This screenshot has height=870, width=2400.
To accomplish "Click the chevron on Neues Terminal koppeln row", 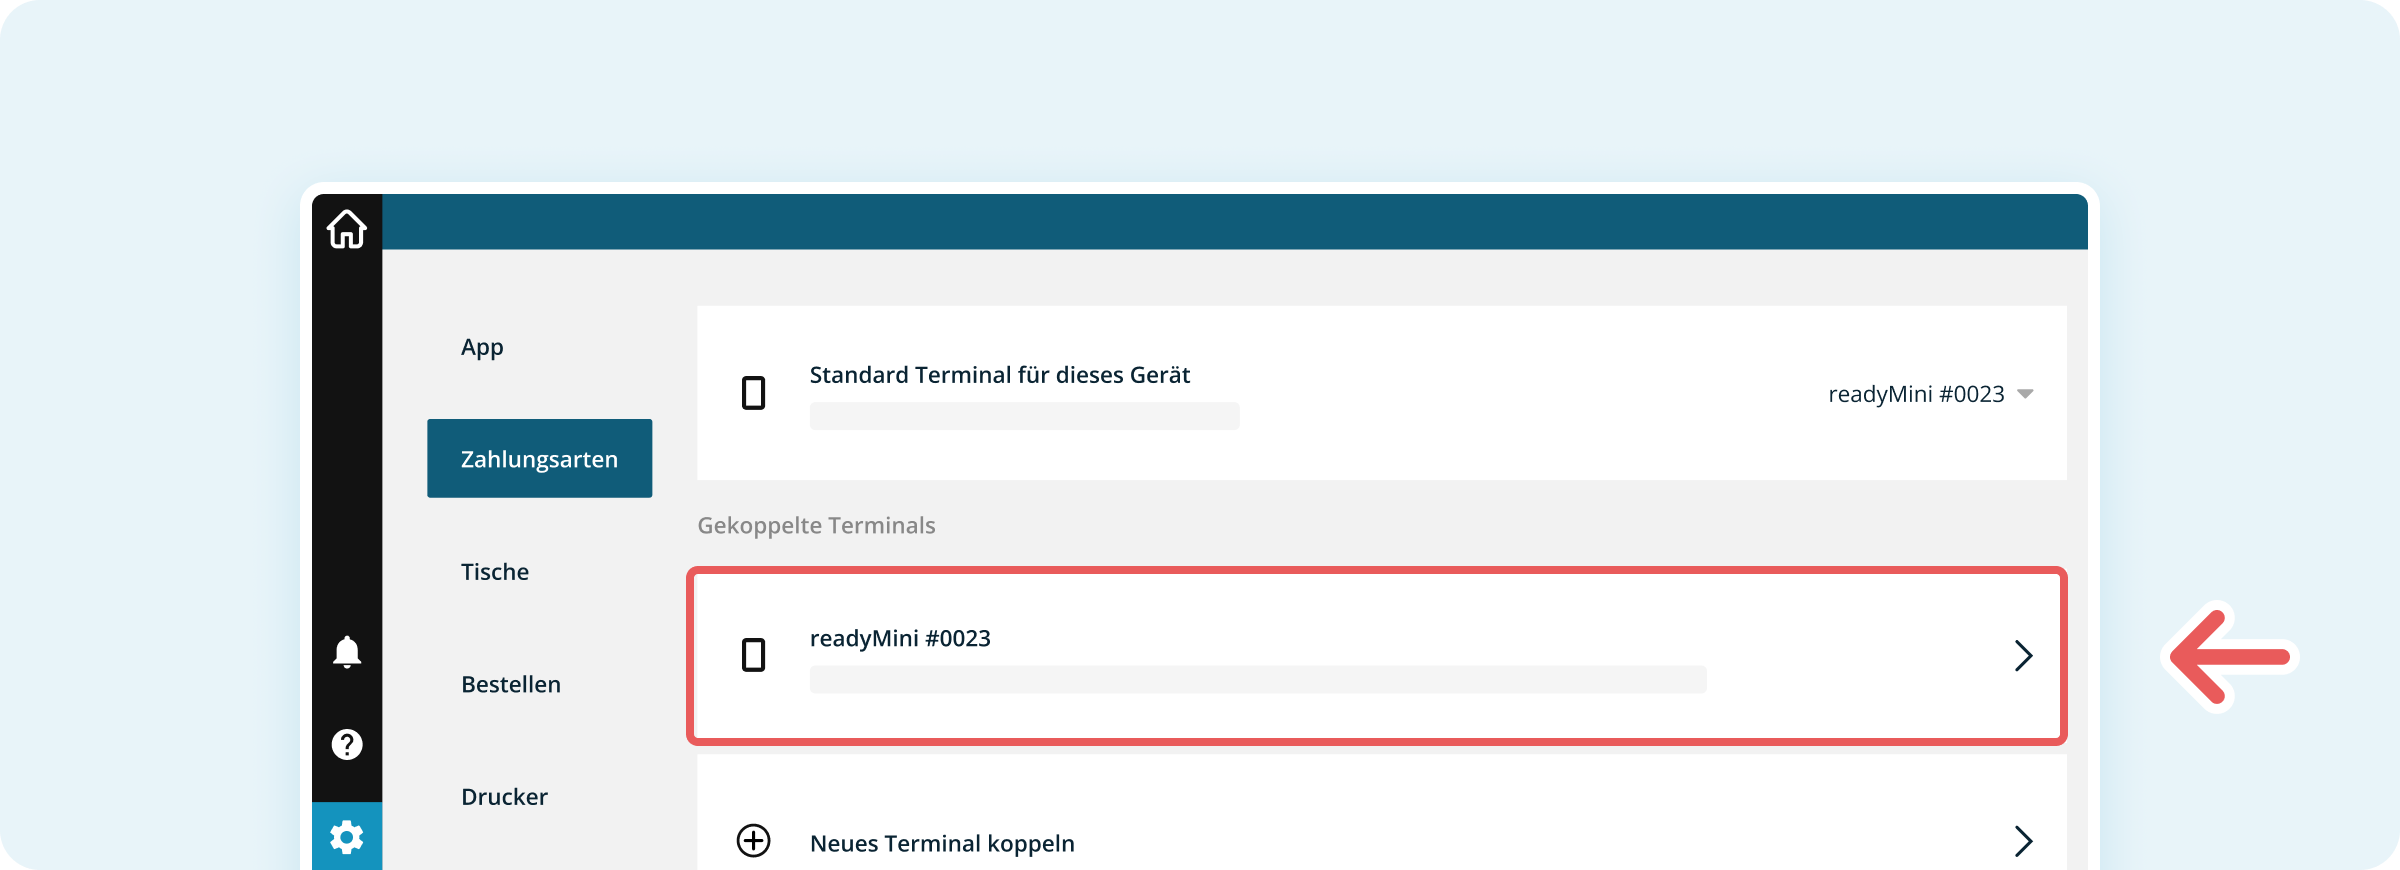I will tap(2023, 841).
